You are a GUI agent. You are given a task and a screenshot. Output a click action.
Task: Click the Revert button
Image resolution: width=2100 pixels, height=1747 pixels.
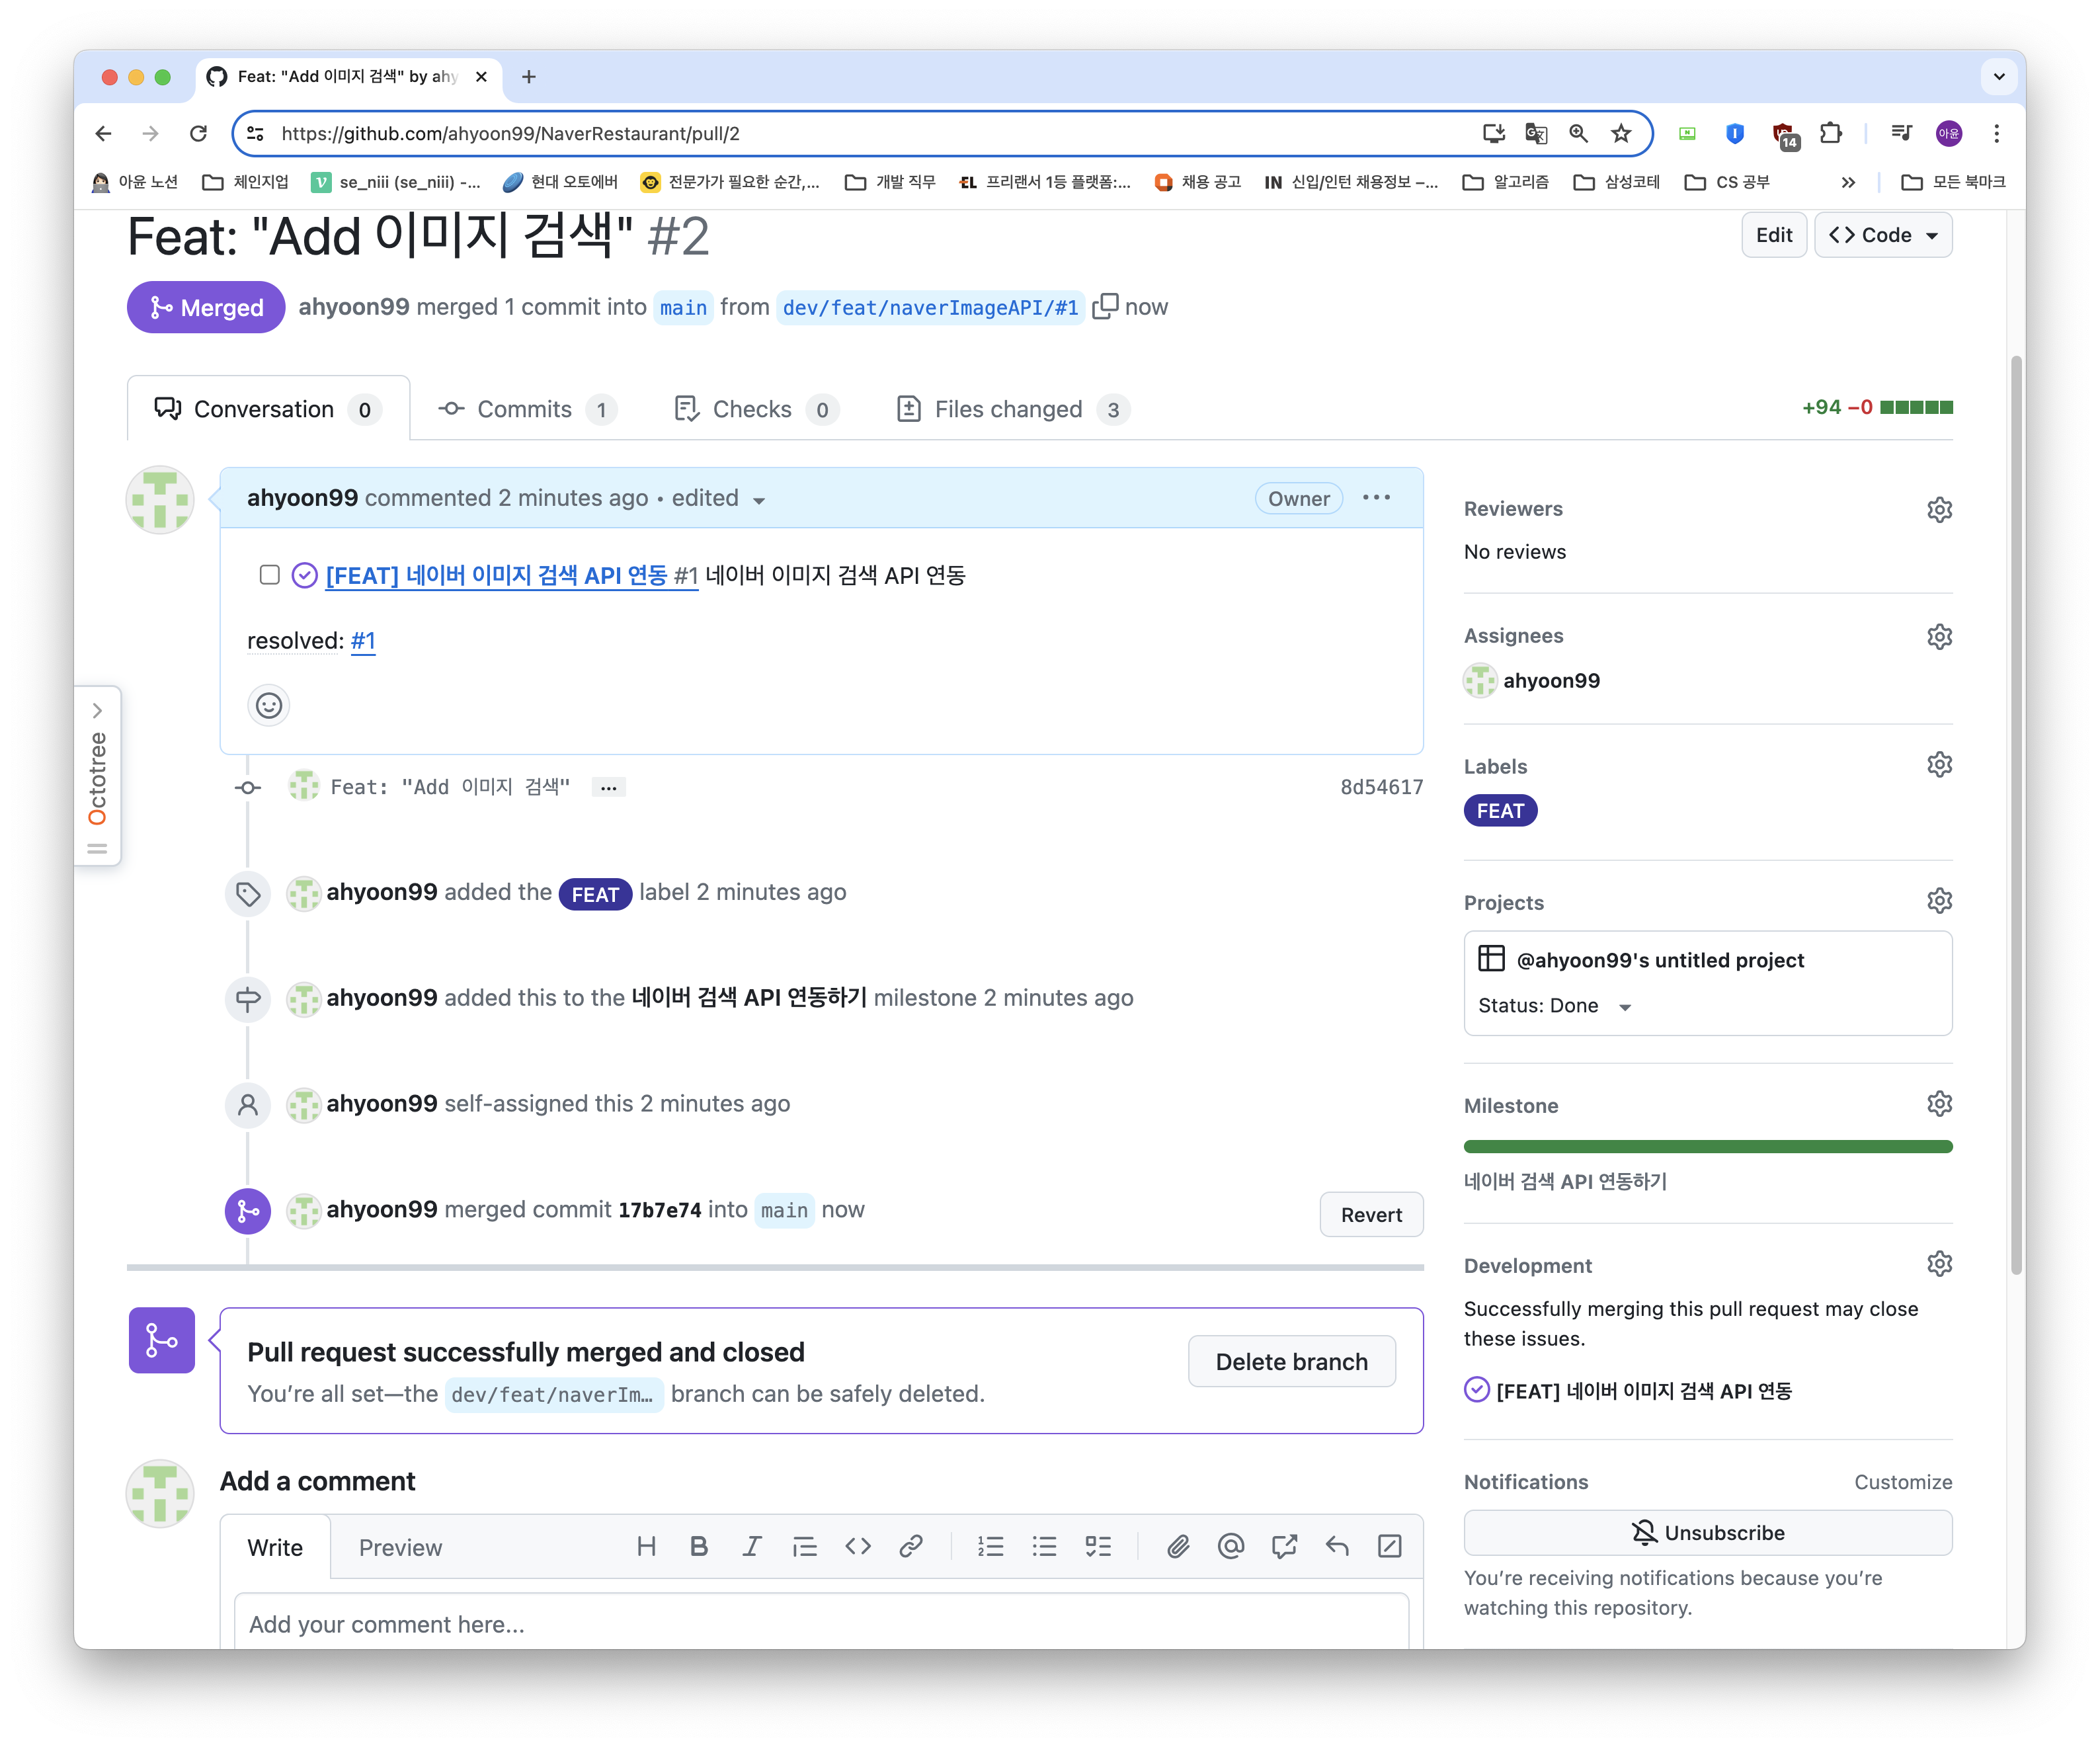pyautogui.click(x=1370, y=1214)
